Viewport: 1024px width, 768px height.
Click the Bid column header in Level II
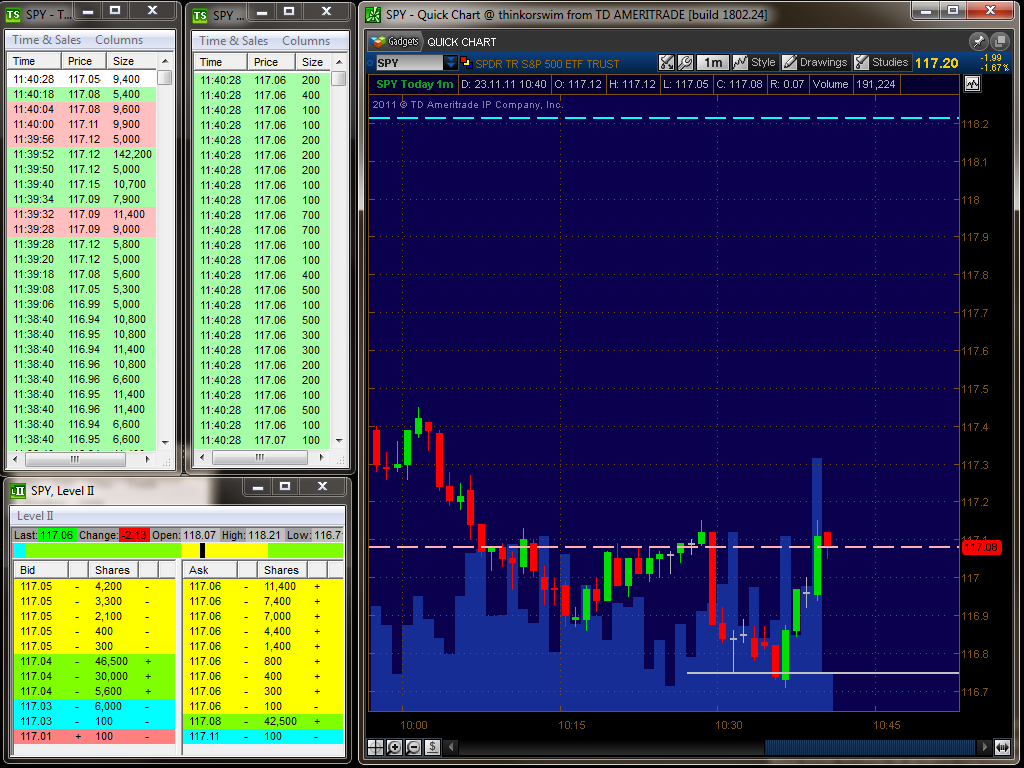[41, 570]
